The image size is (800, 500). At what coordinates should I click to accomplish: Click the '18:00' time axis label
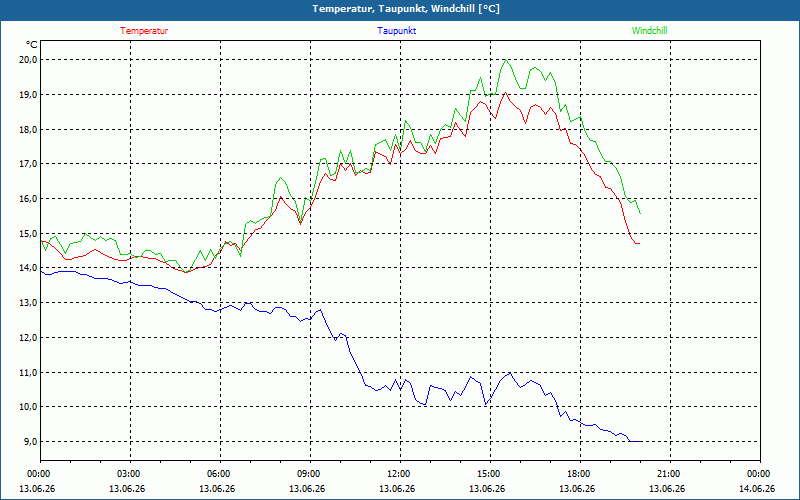pos(577,474)
